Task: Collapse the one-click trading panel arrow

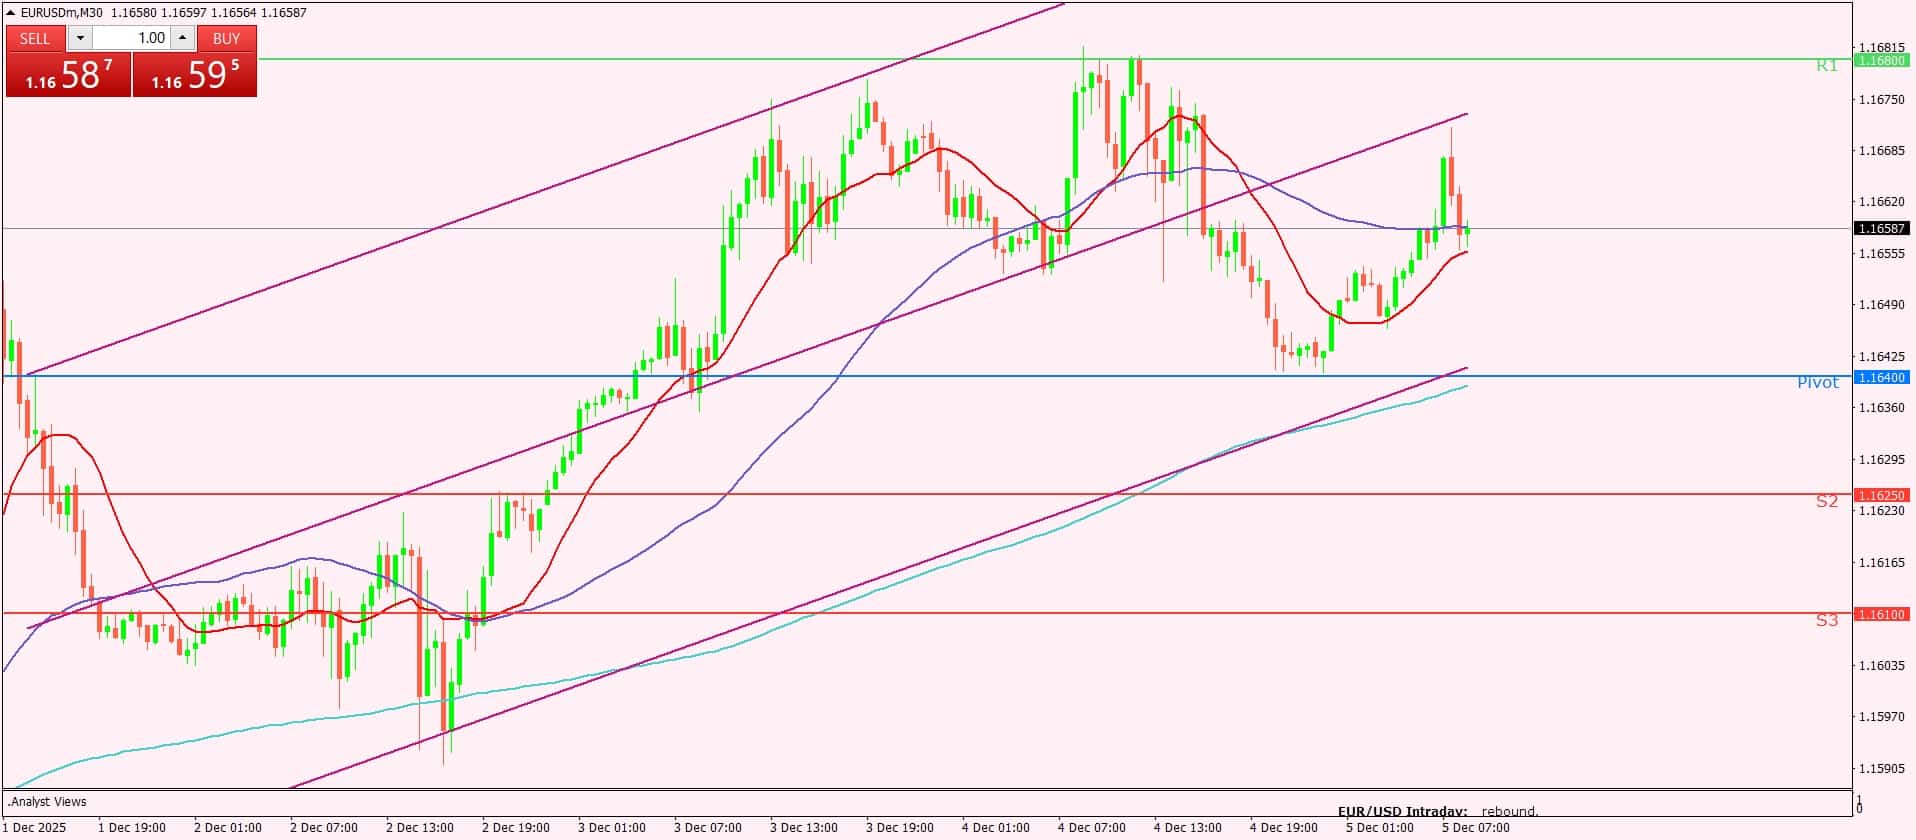Action: click(11, 13)
